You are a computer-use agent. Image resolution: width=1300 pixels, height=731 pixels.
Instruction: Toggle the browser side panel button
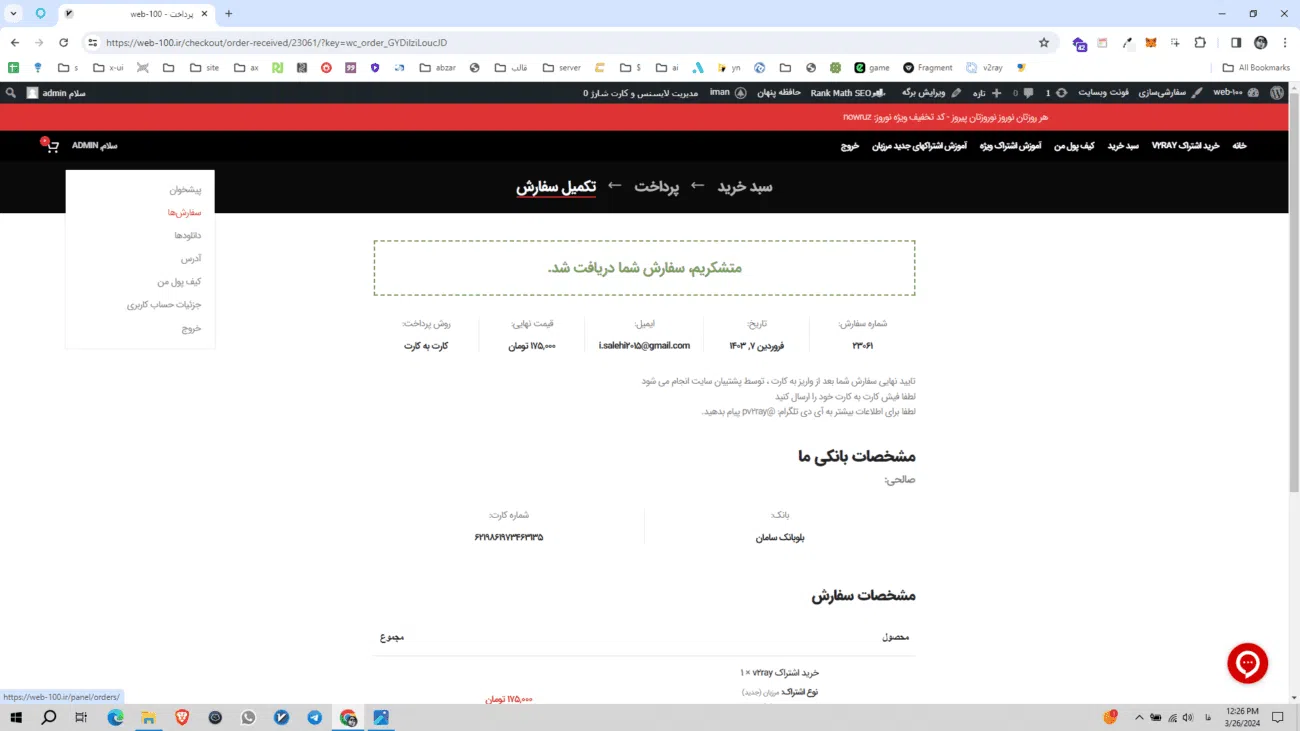click(x=1236, y=43)
